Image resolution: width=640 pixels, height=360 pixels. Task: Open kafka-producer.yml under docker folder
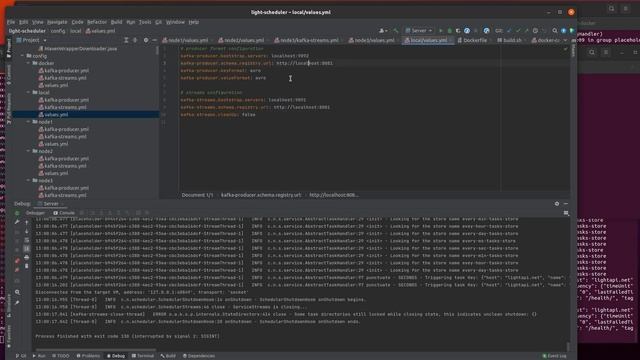[64, 71]
